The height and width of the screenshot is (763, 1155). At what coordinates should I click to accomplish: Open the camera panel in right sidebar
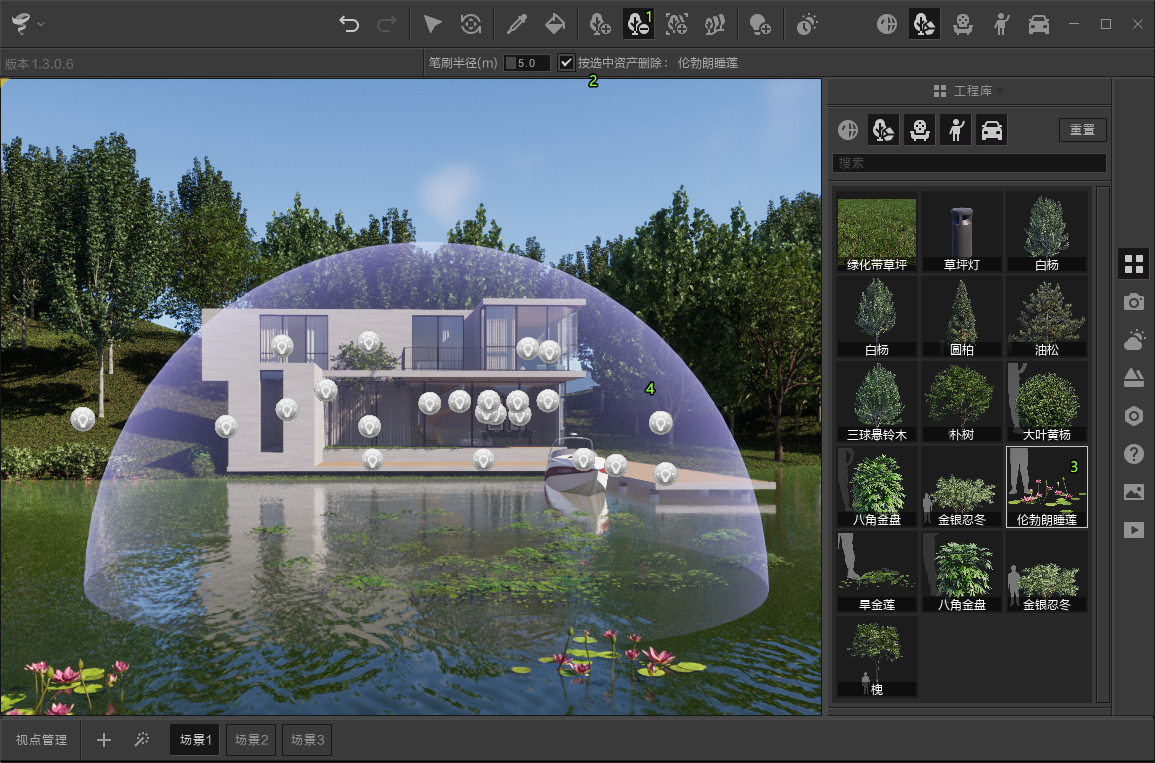pos(1133,302)
